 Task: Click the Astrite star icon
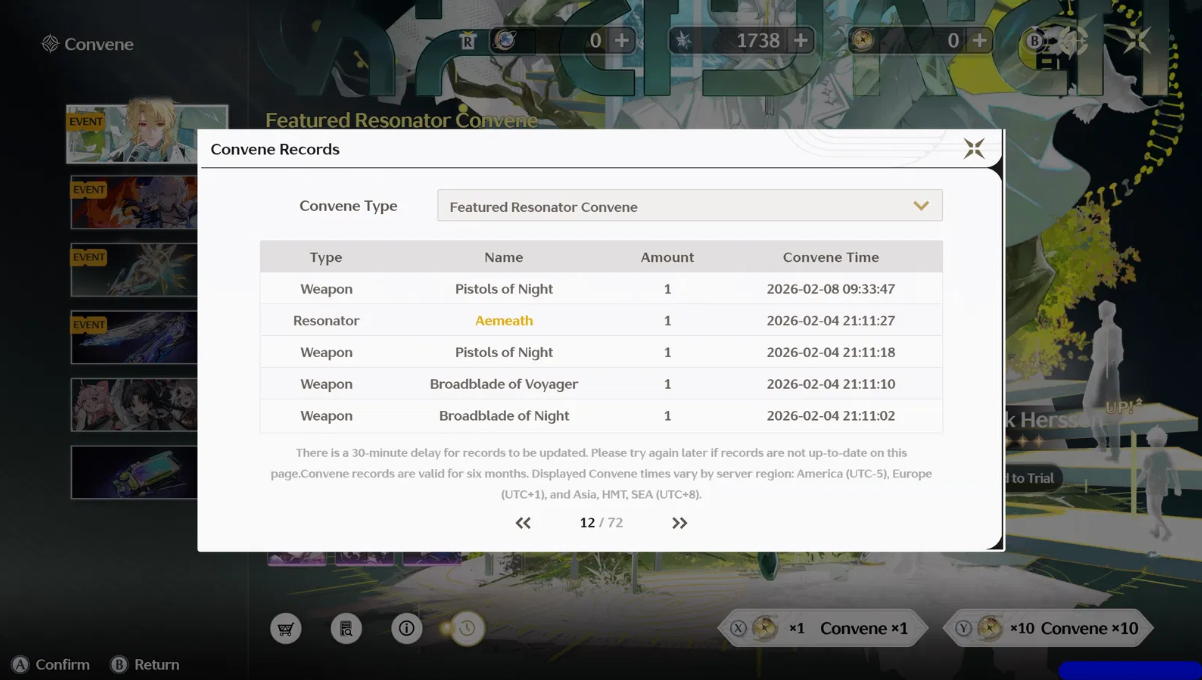click(683, 40)
